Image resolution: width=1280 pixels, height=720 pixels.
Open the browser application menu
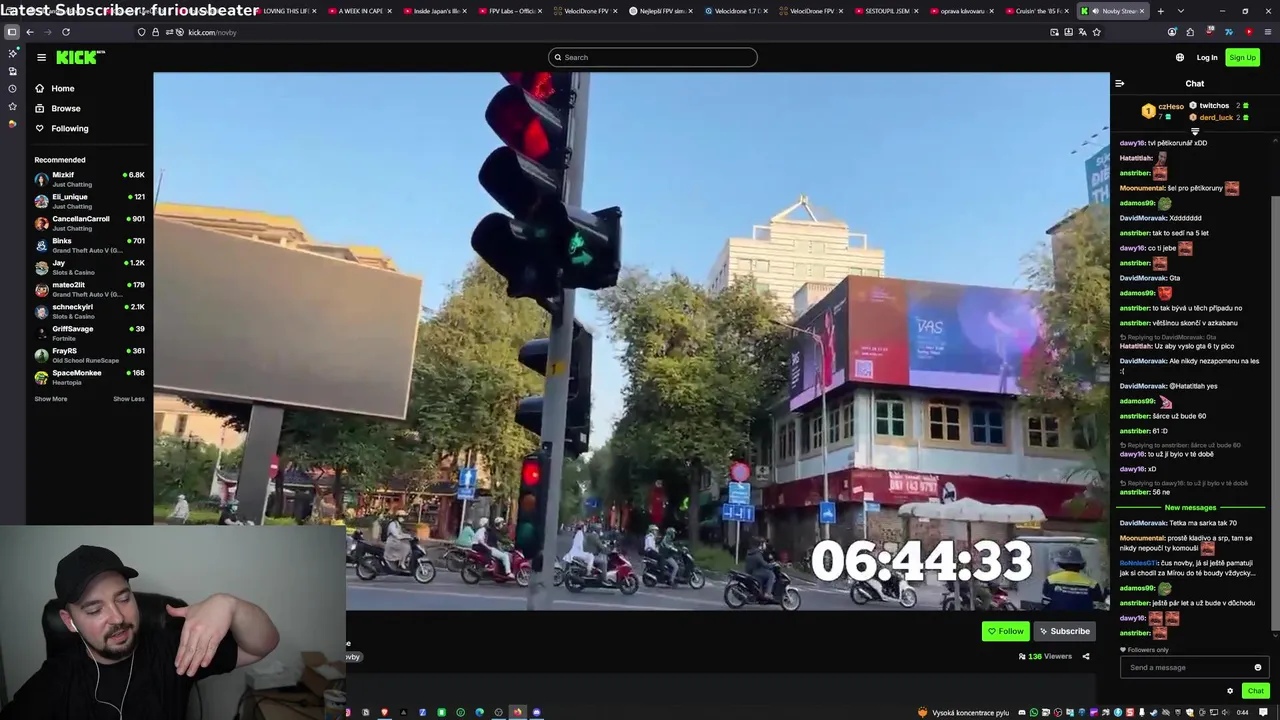(1267, 32)
